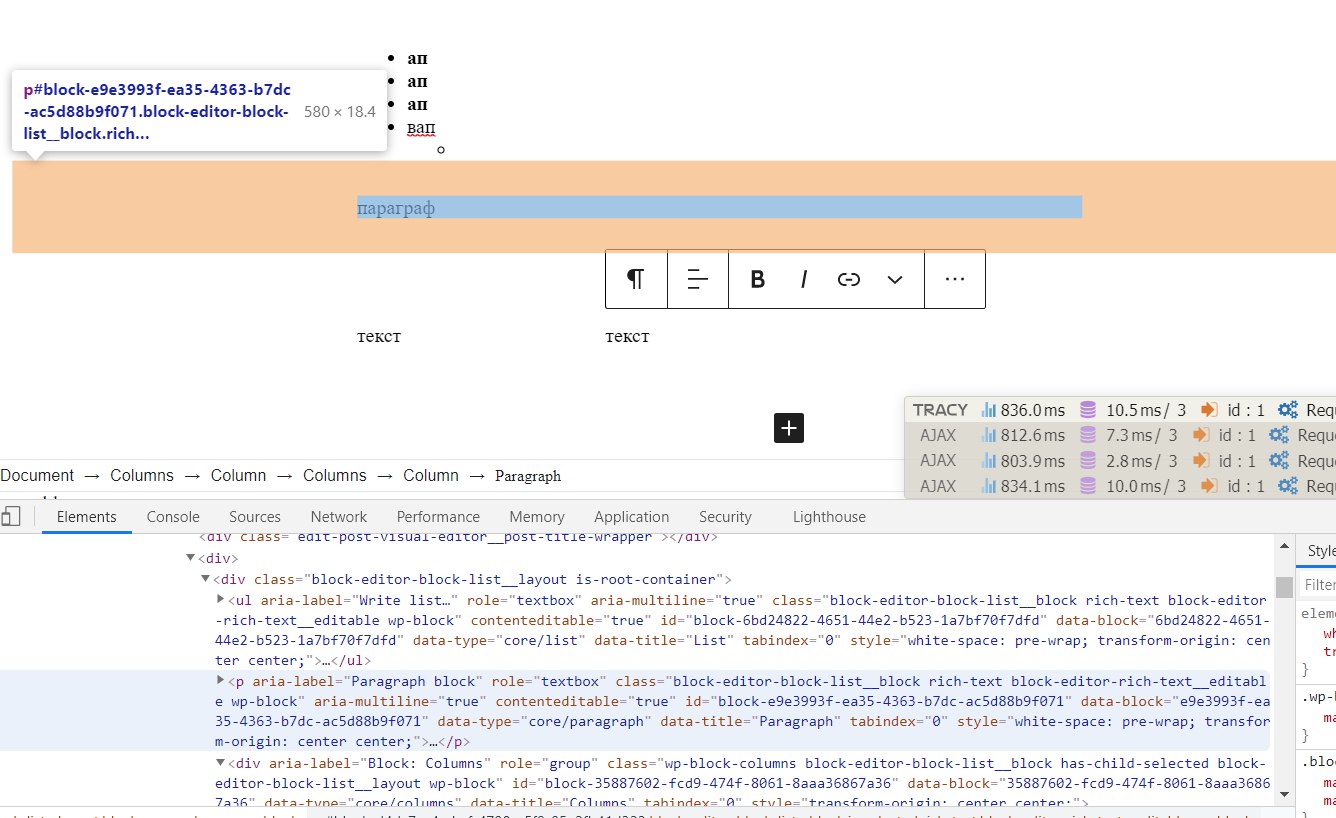Click the 812.6 ms AJAX timing value
Image resolution: width=1336 pixels, height=818 pixels.
(x=1033, y=435)
